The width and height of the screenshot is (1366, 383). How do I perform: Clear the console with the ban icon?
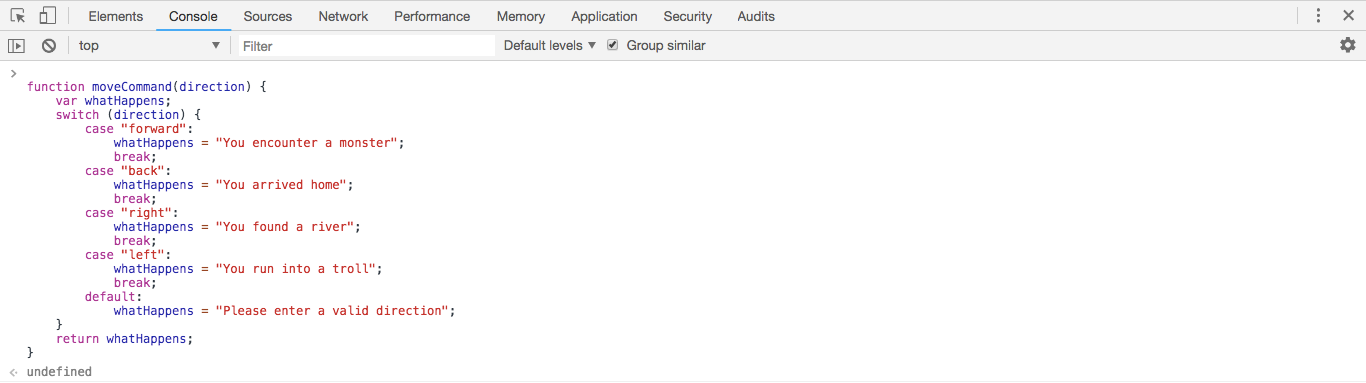(48, 46)
